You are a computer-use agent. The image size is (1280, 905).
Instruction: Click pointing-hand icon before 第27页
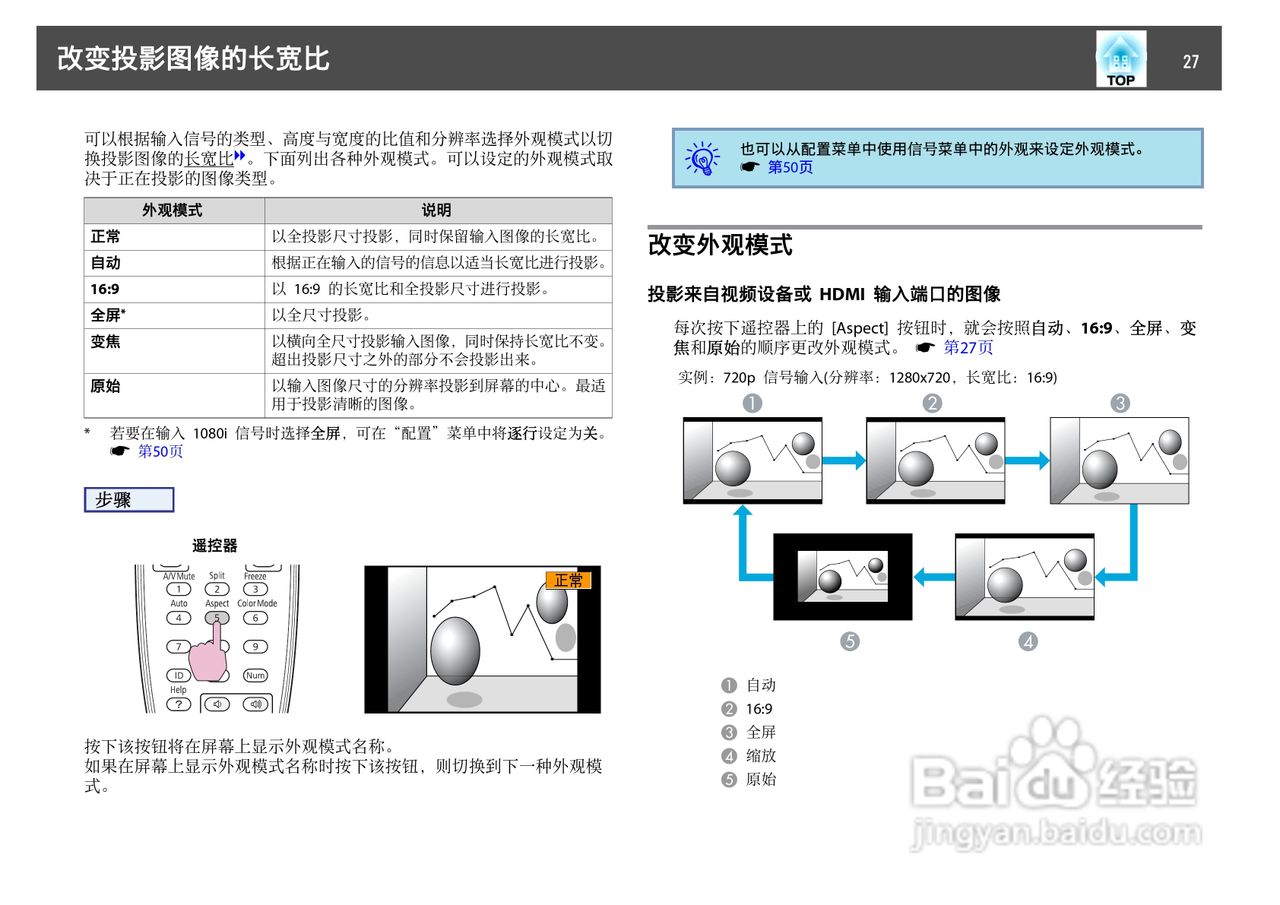(925, 347)
